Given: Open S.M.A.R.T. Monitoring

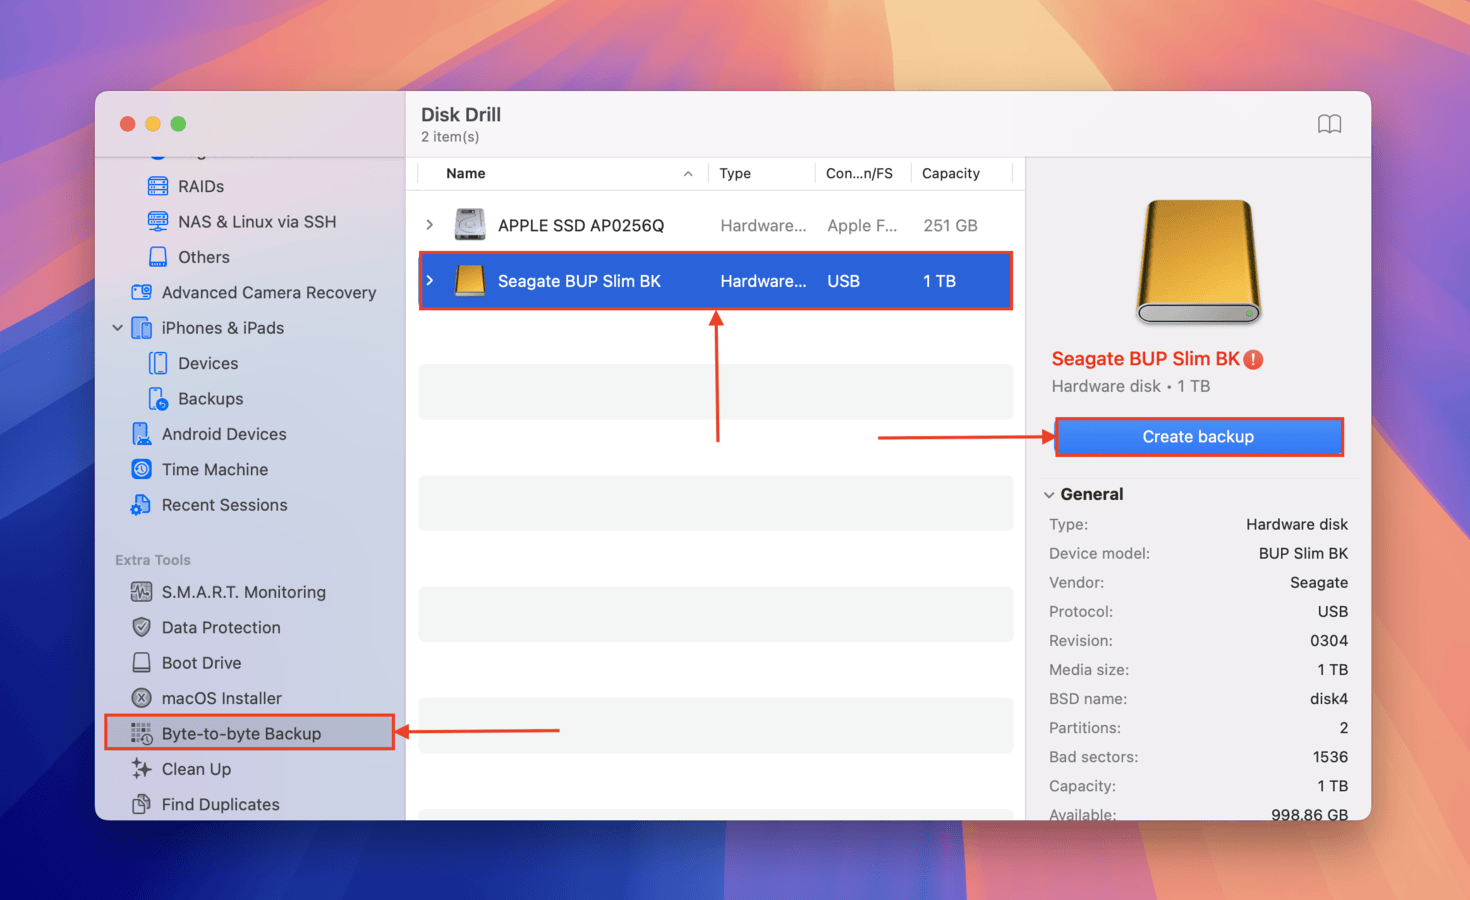Looking at the screenshot, I should (244, 592).
